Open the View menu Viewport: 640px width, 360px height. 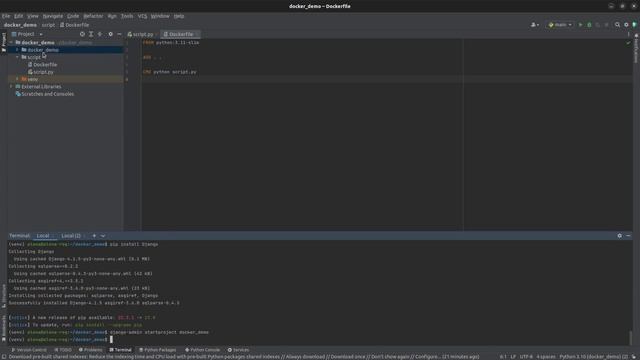[x=33, y=16]
